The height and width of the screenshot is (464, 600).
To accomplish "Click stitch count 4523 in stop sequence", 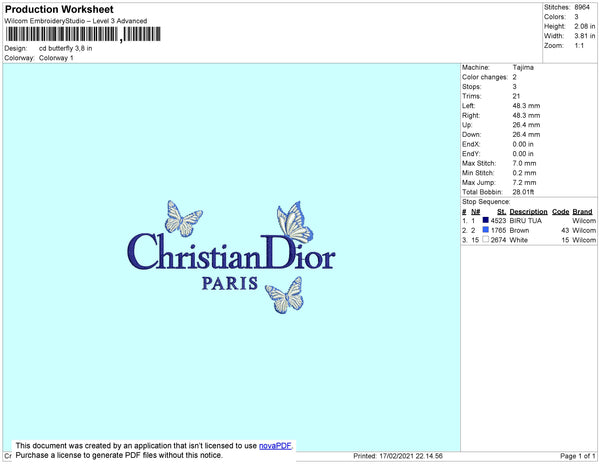I will click(498, 221).
